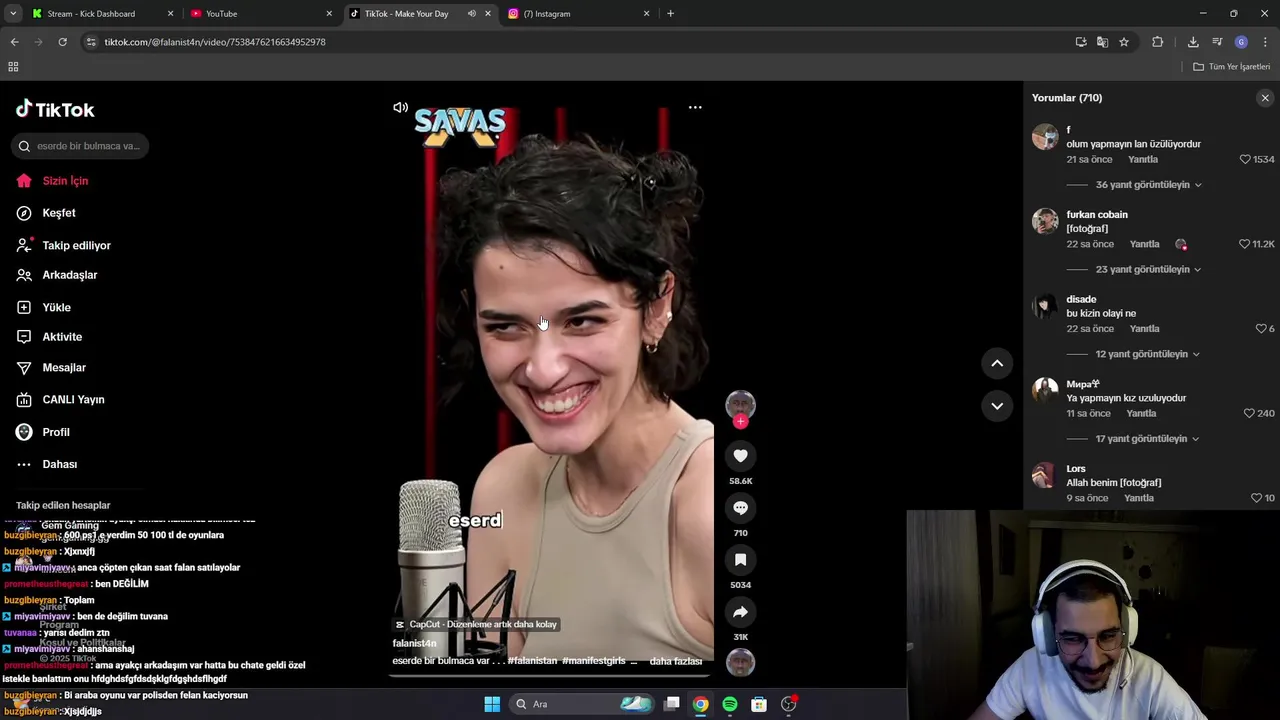1280x720 pixels.
Task: Click the #manifestgirls hashtag
Action: [x=594, y=661]
